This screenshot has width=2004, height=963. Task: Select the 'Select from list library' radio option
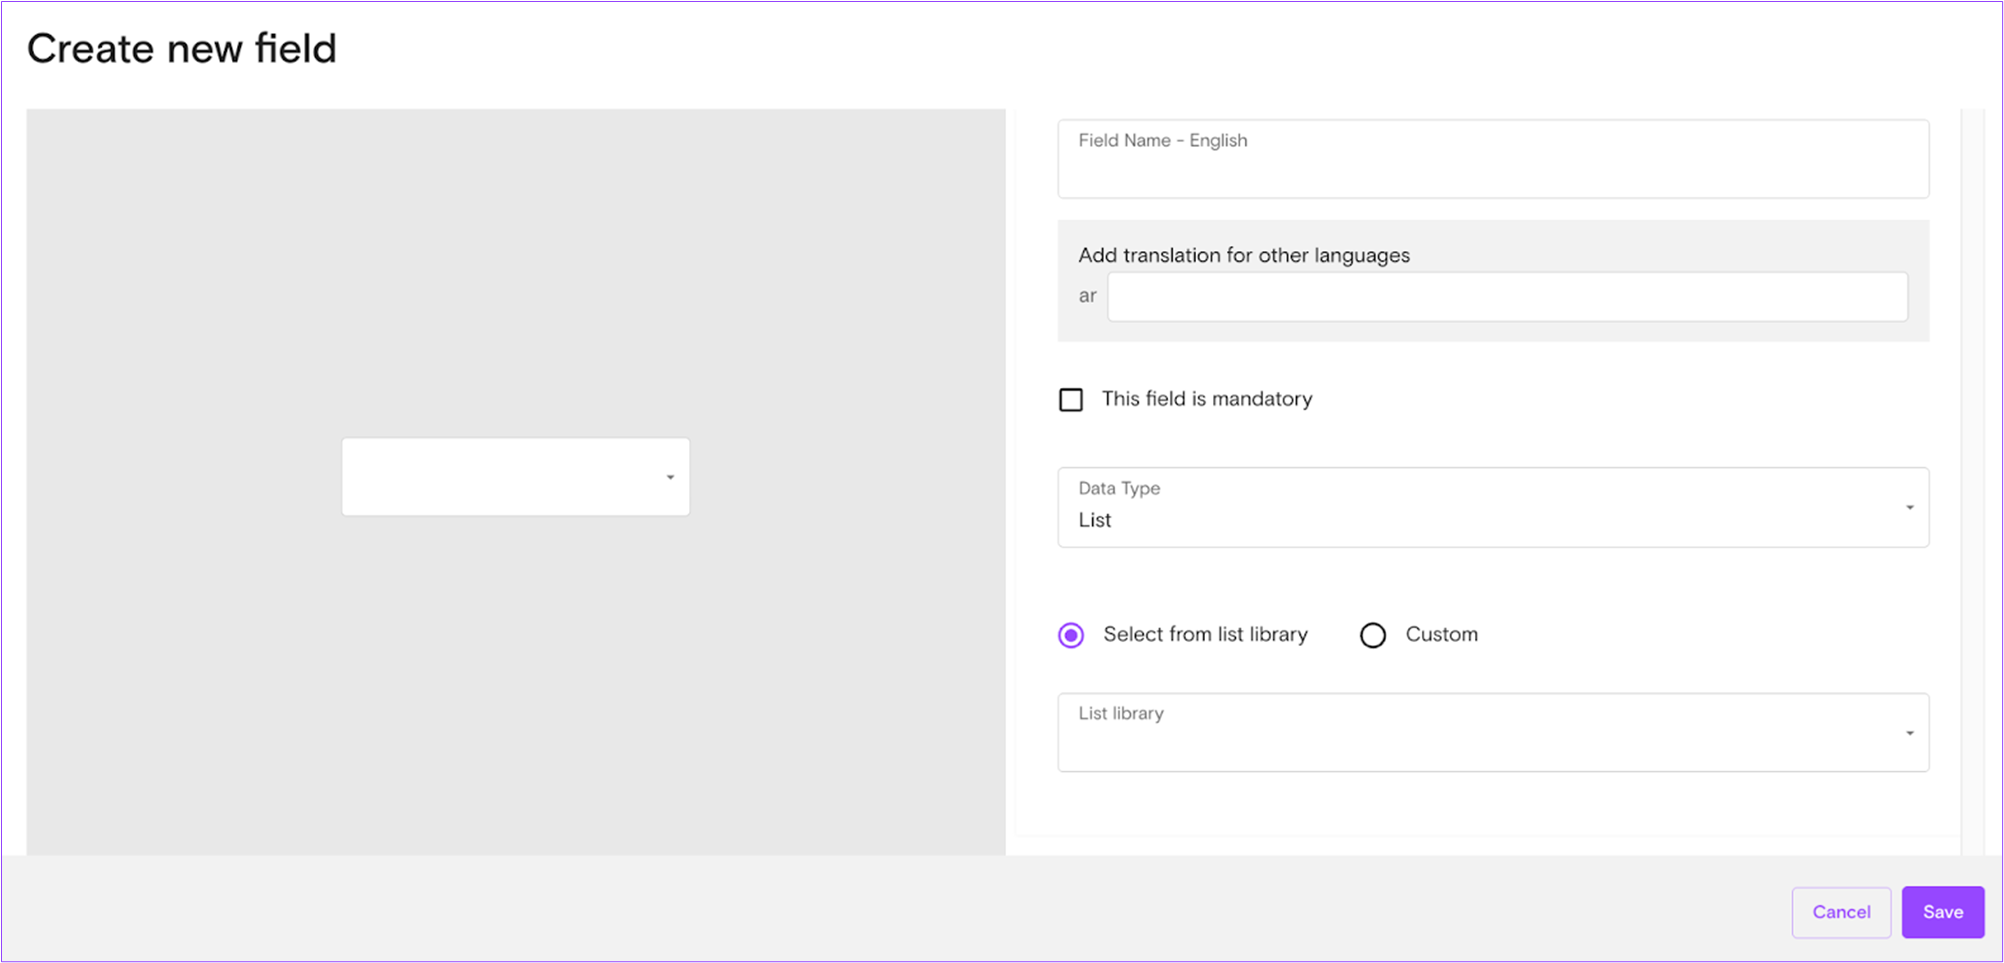point(1070,634)
